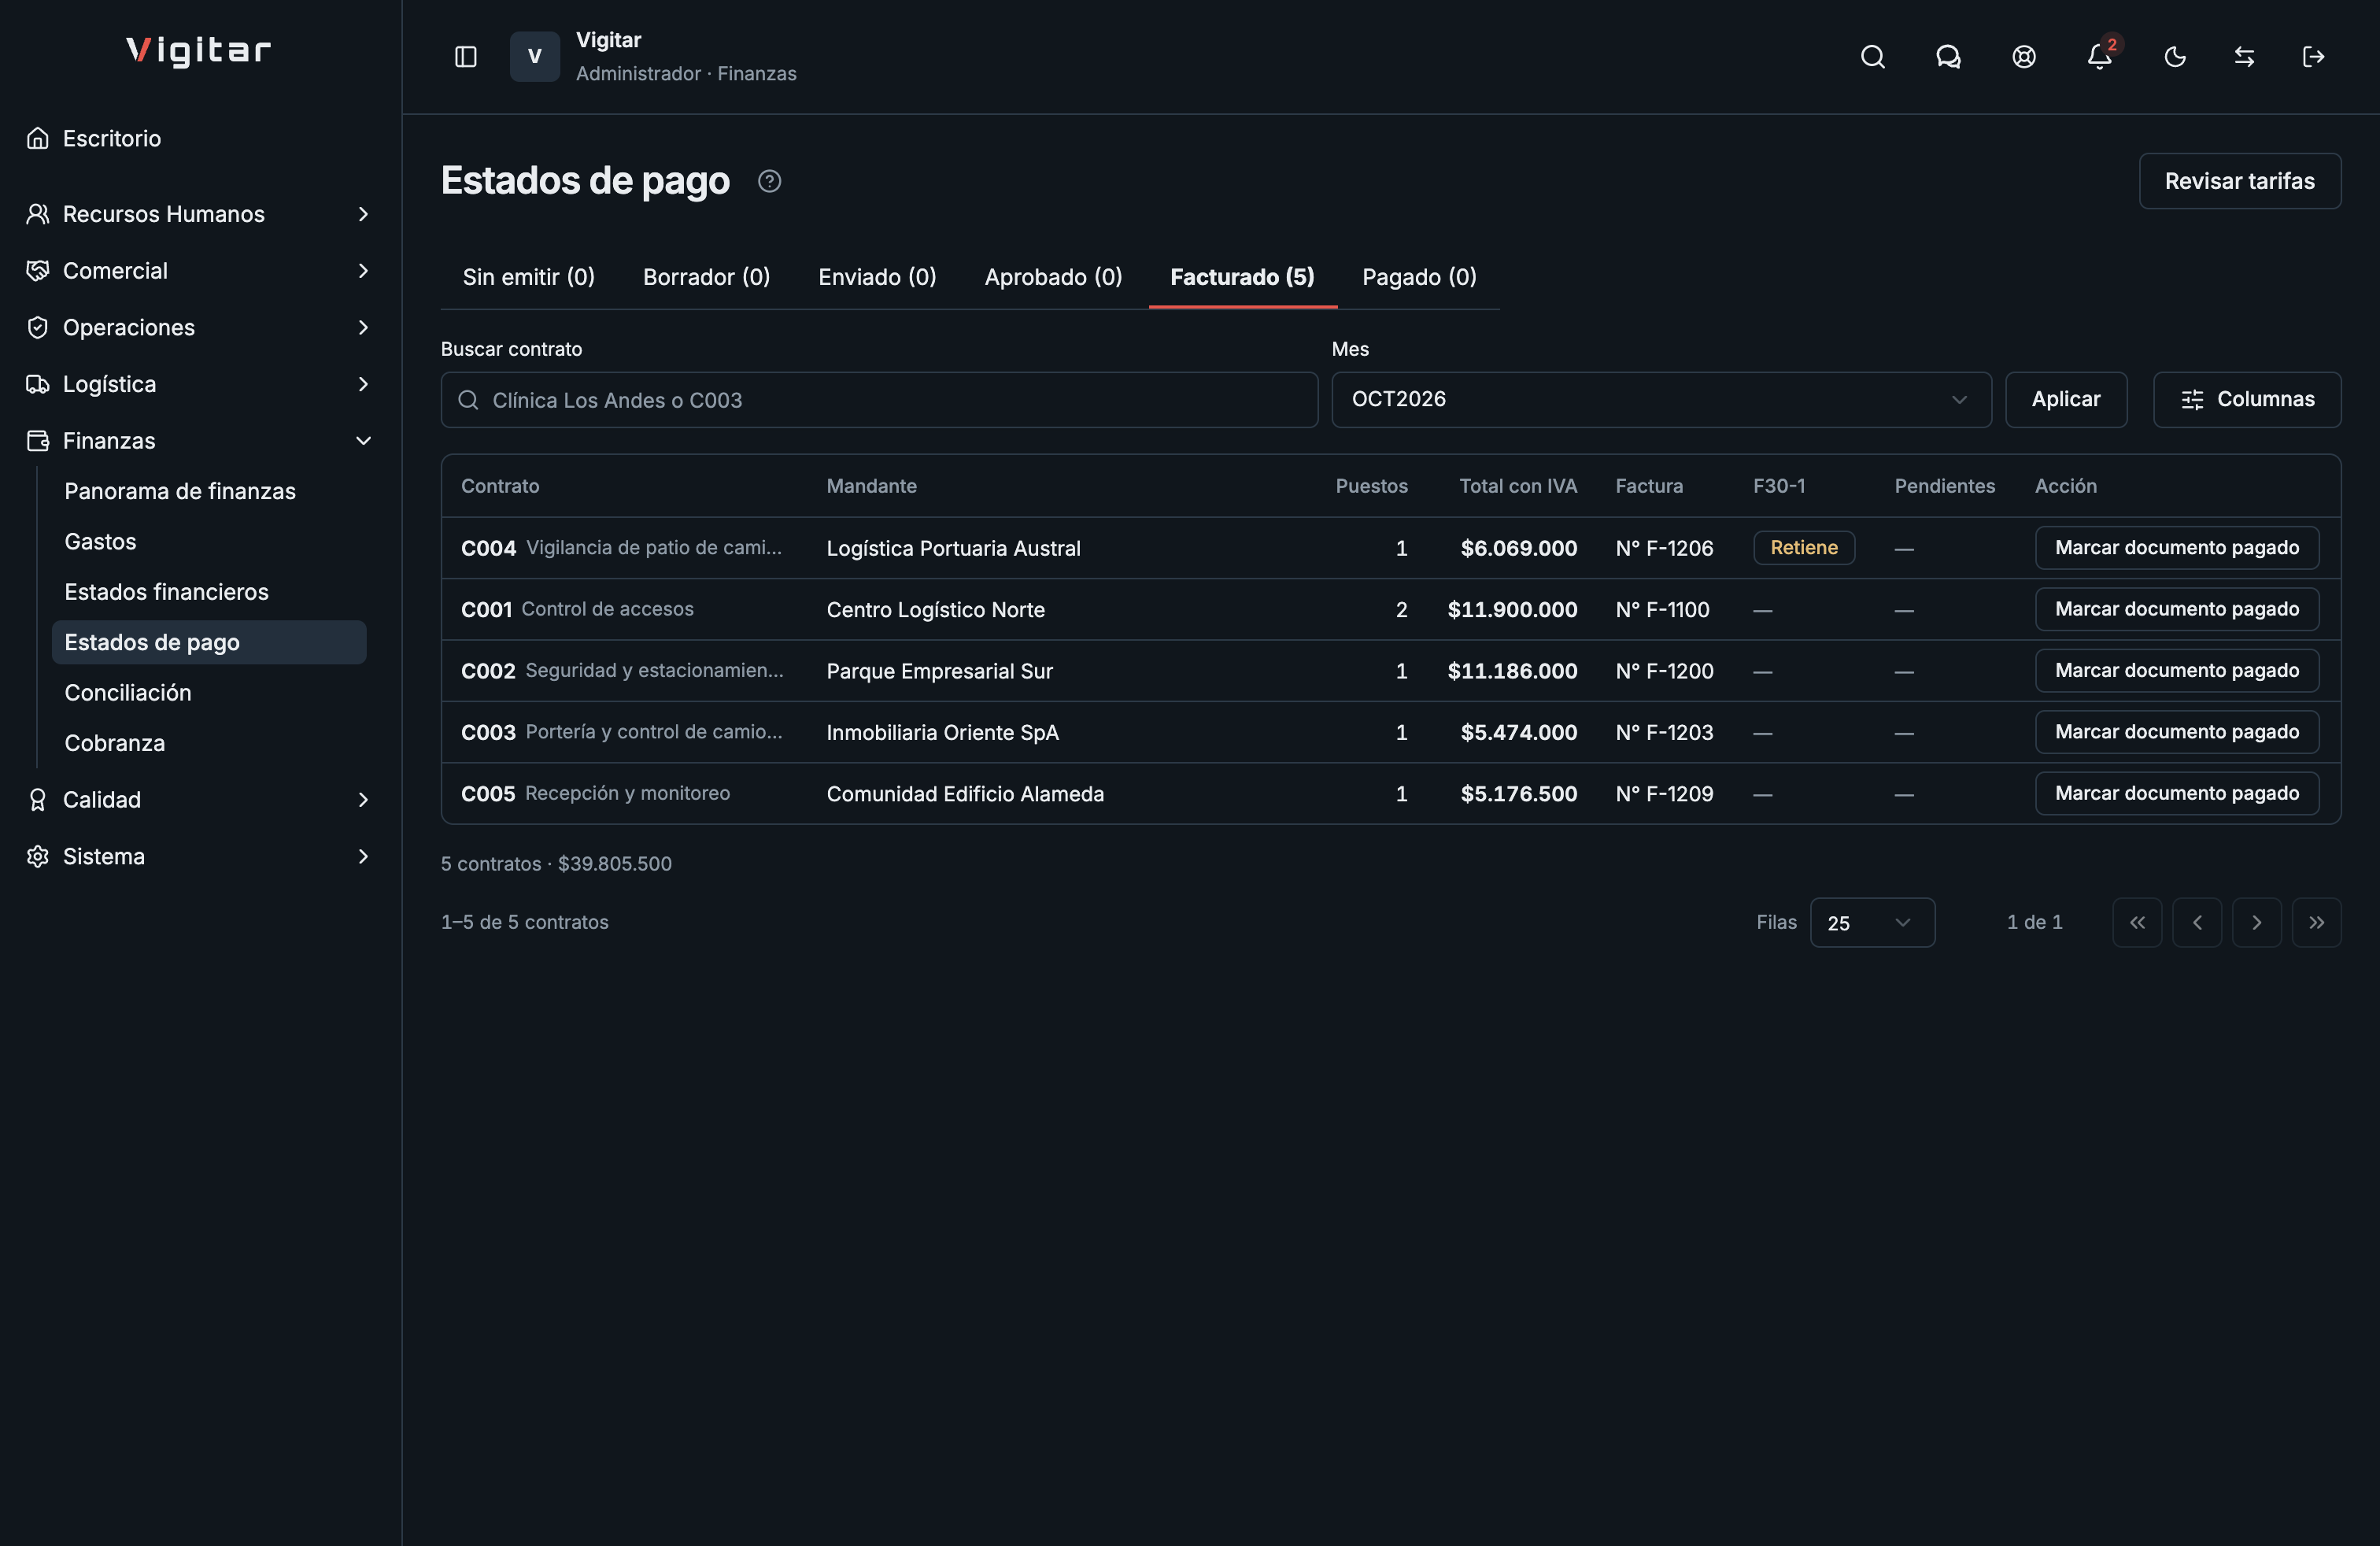The height and width of the screenshot is (1546, 2380).
Task: Open the Mes dropdown showing OCT2026
Action: [1661, 400]
